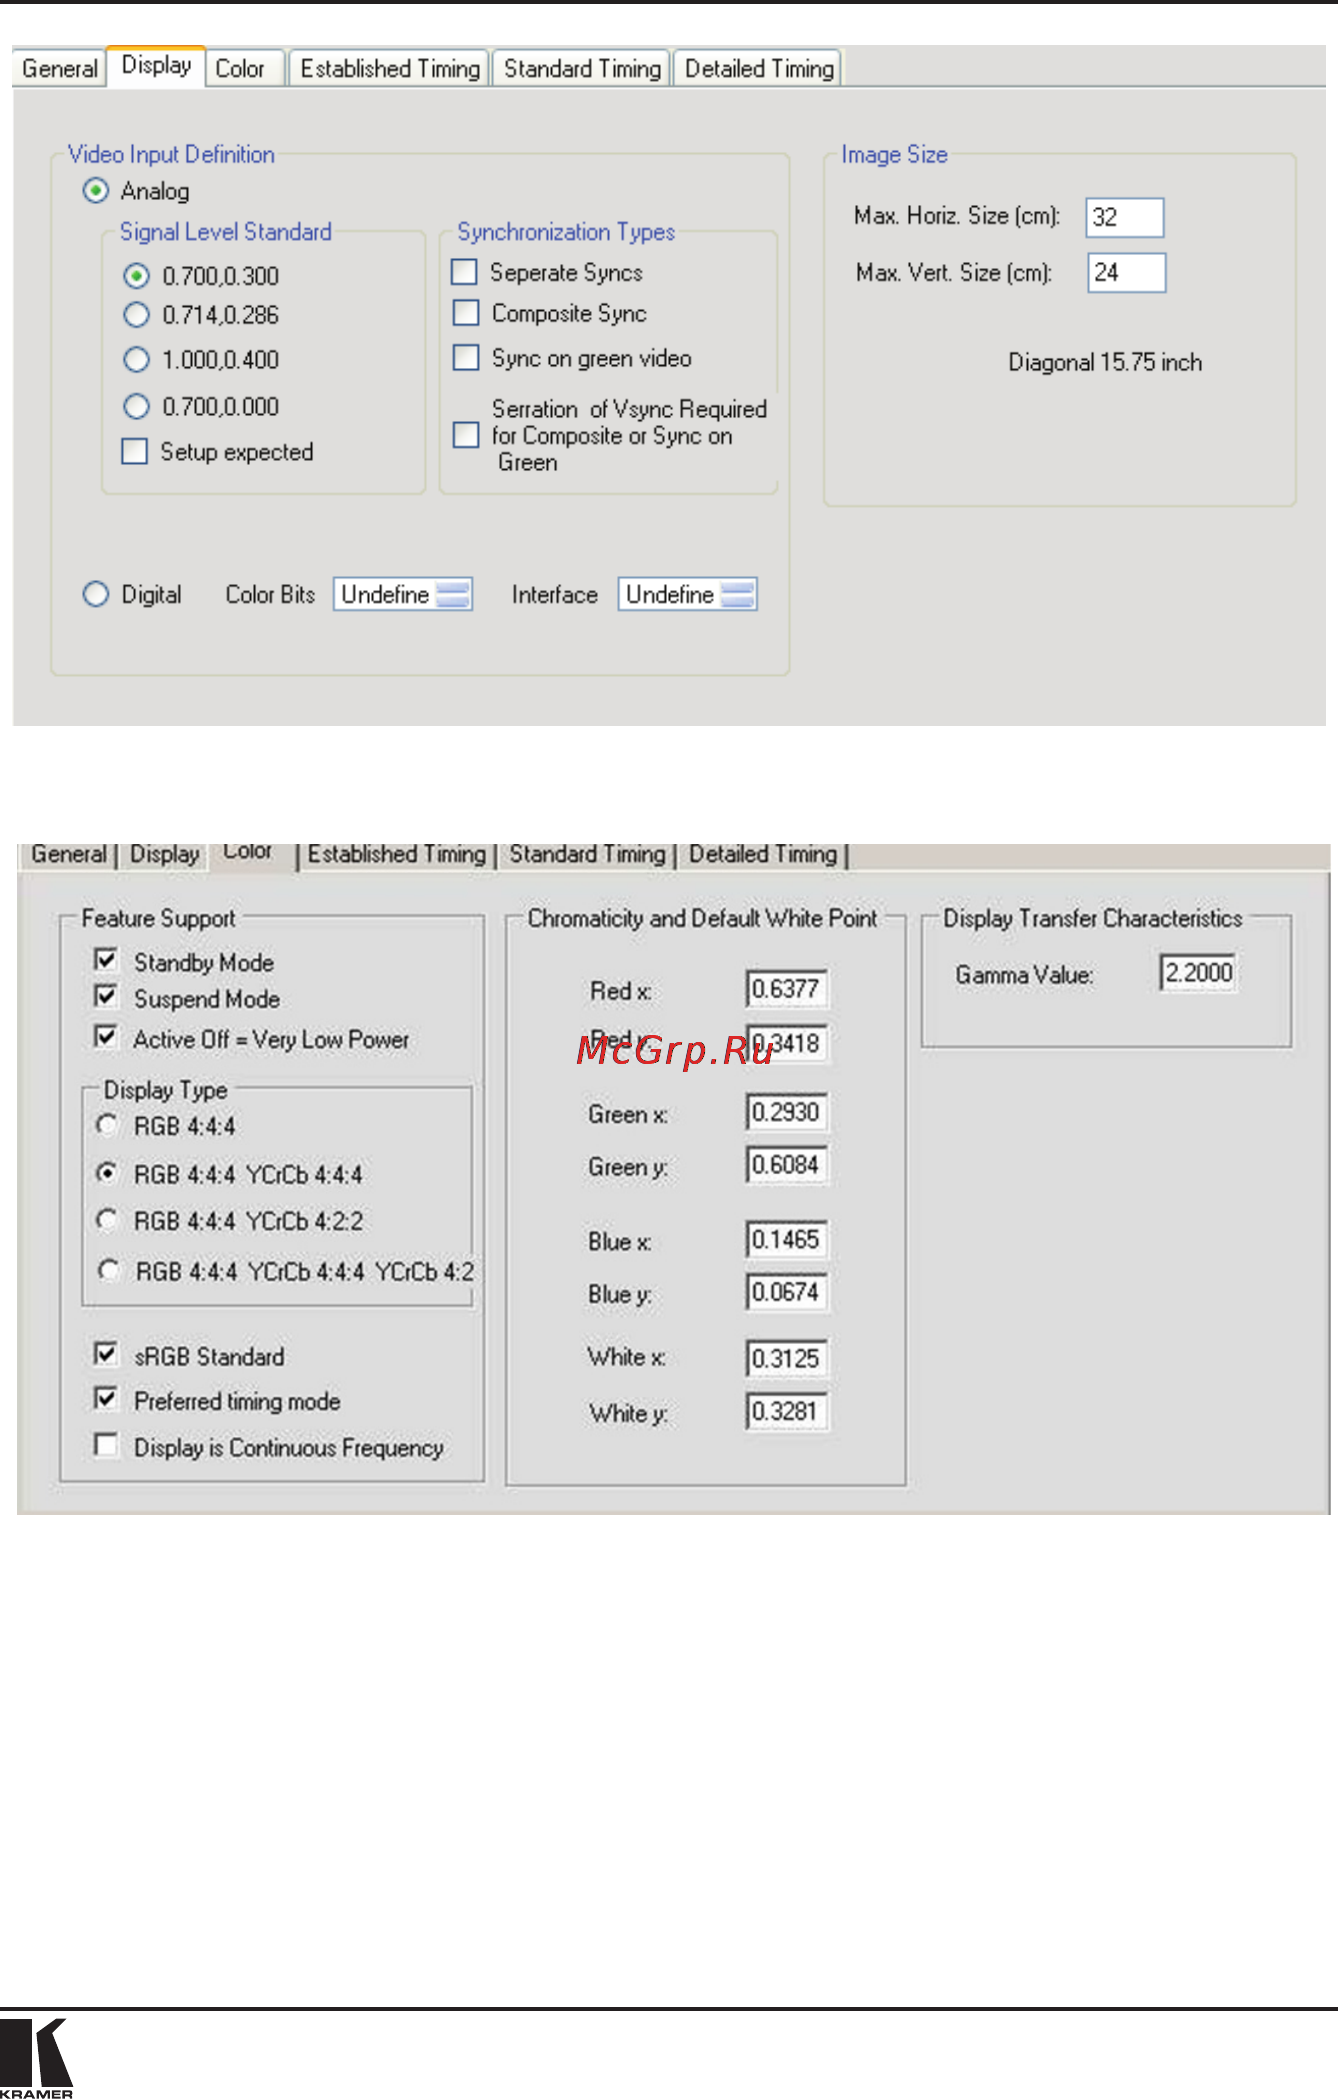Click the Max. Horiz. Size field
1338x2099 pixels.
pos(1125,217)
